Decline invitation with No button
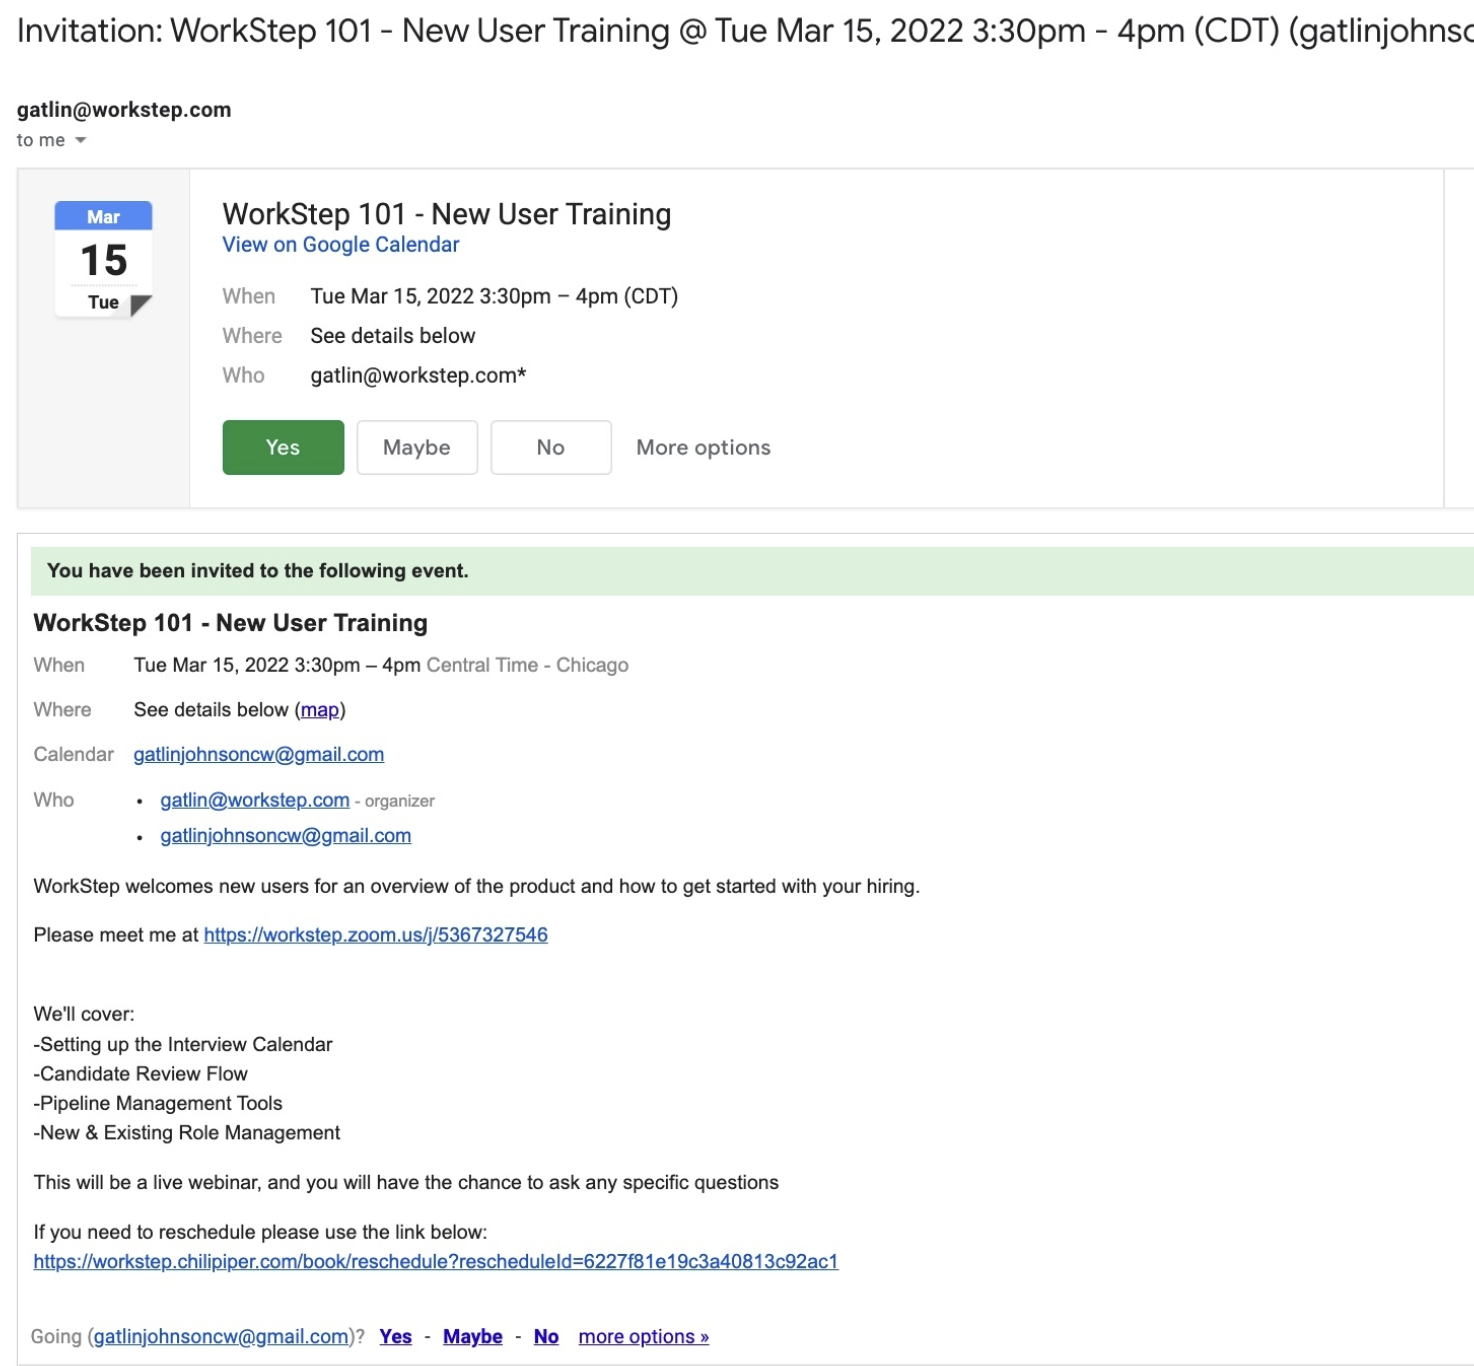 pyautogui.click(x=551, y=447)
